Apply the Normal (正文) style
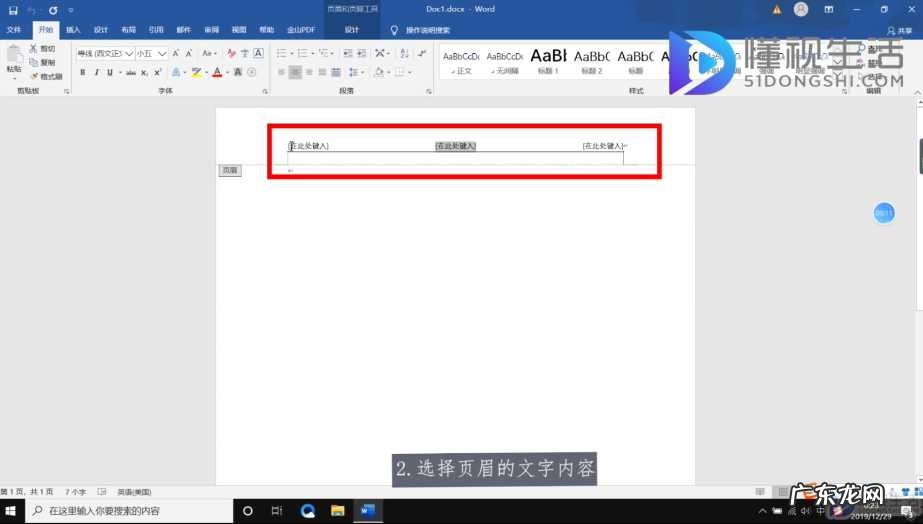 click(462, 62)
